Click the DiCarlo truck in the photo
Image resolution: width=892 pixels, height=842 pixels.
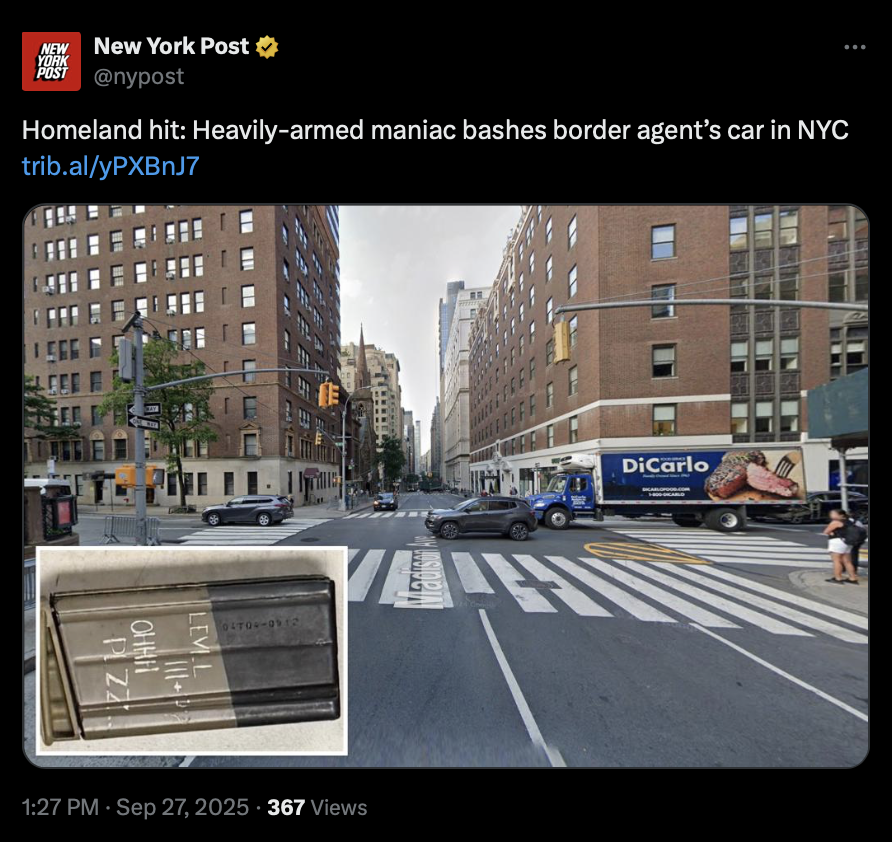pos(668,488)
